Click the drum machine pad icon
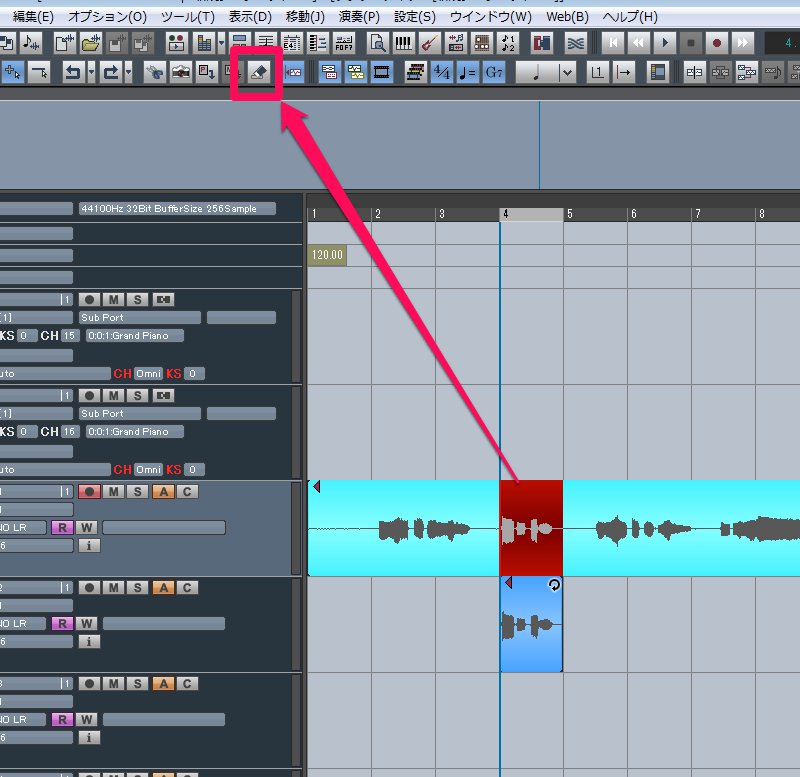Image resolution: width=800 pixels, height=777 pixels. pos(482,43)
